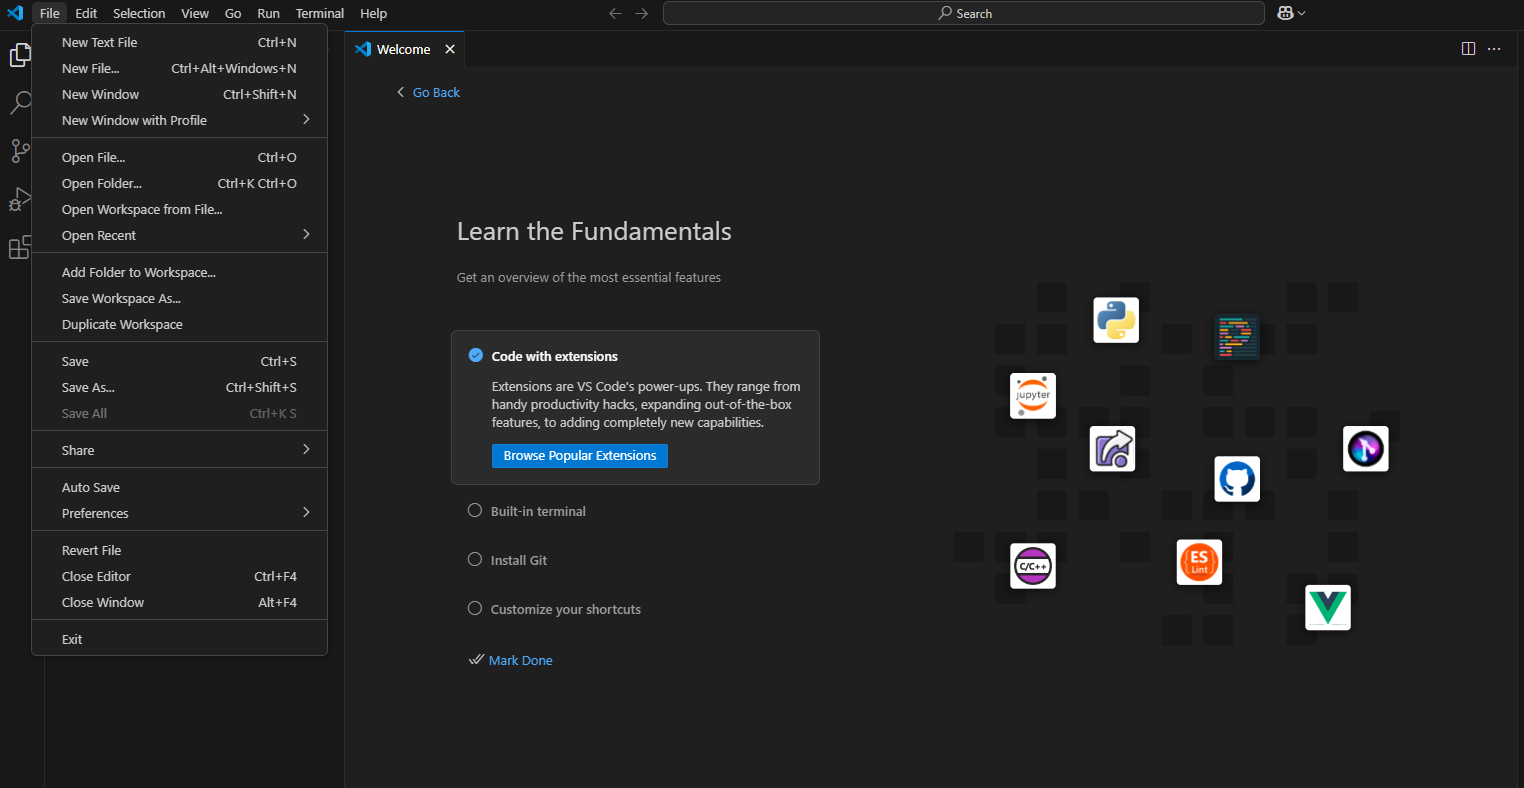
Task: Click the Mark Done link
Action: pos(520,660)
